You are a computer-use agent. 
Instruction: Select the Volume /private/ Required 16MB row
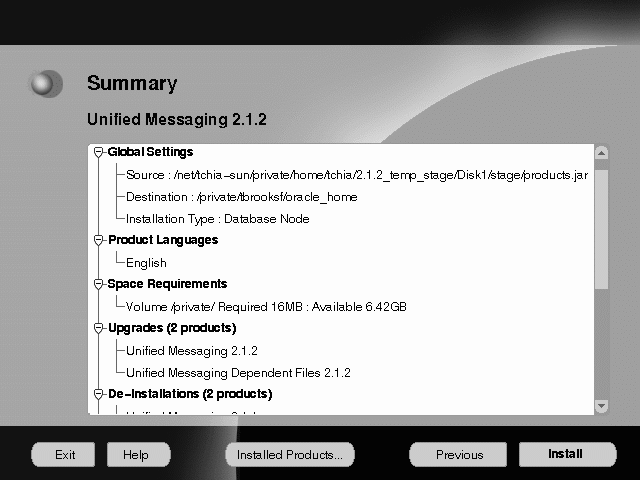[266, 307]
